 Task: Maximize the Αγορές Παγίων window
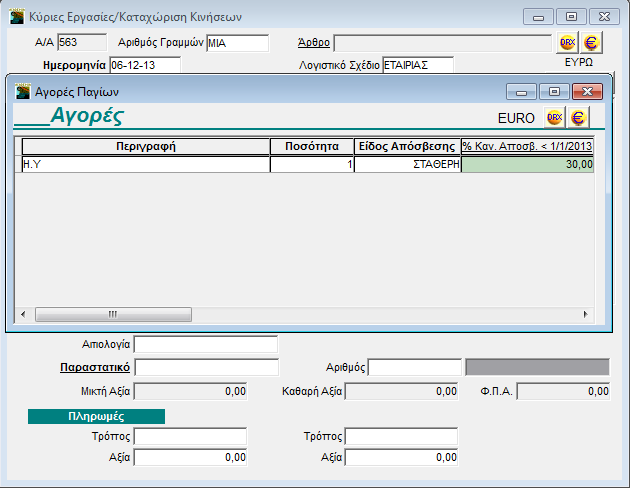click(x=554, y=92)
